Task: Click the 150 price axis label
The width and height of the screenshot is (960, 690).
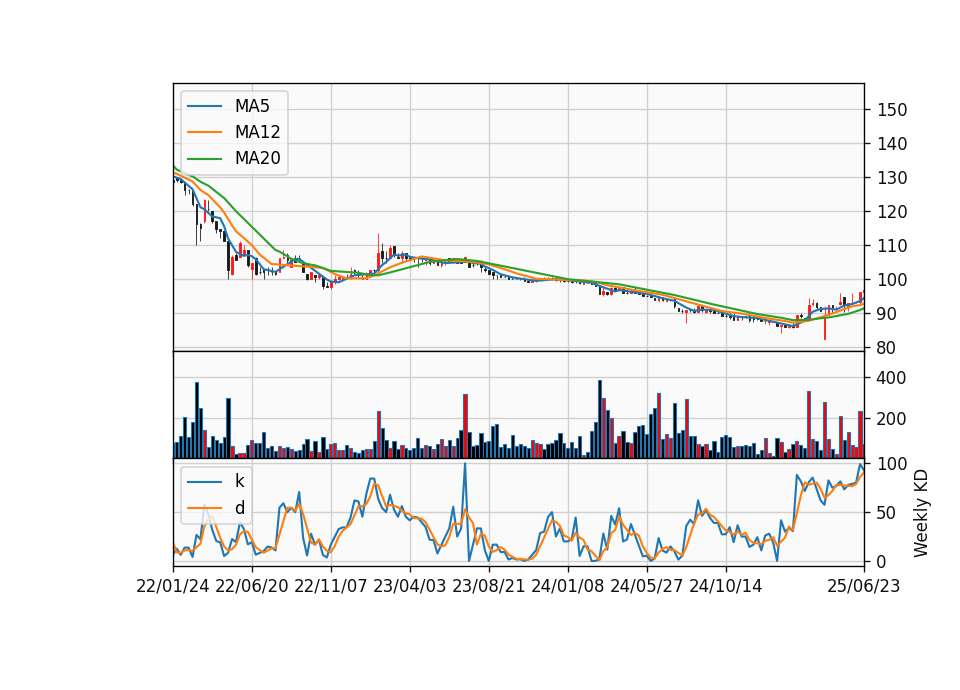Action: point(892,110)
